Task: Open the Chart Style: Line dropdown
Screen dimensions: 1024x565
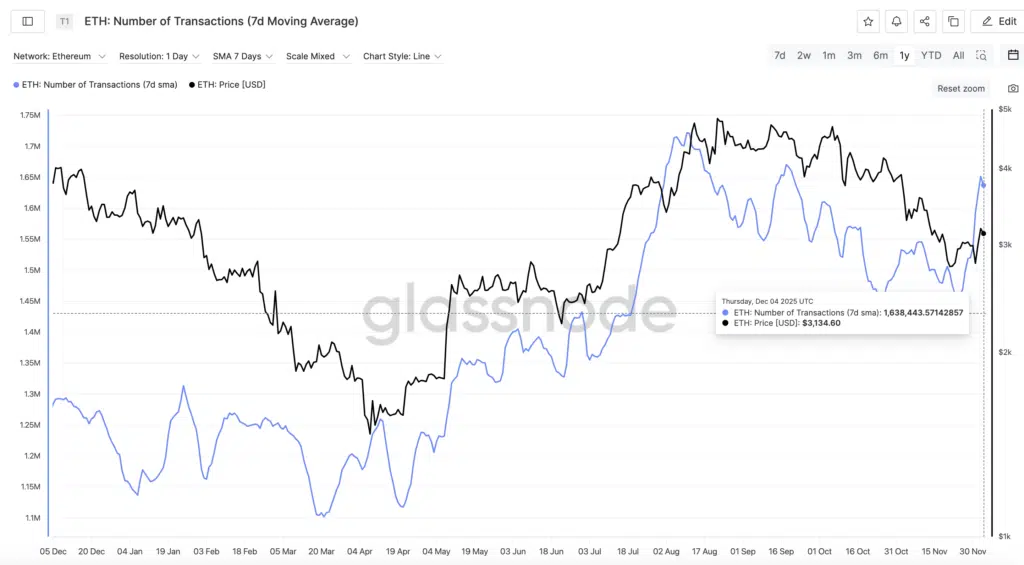Action: [402, 57]
